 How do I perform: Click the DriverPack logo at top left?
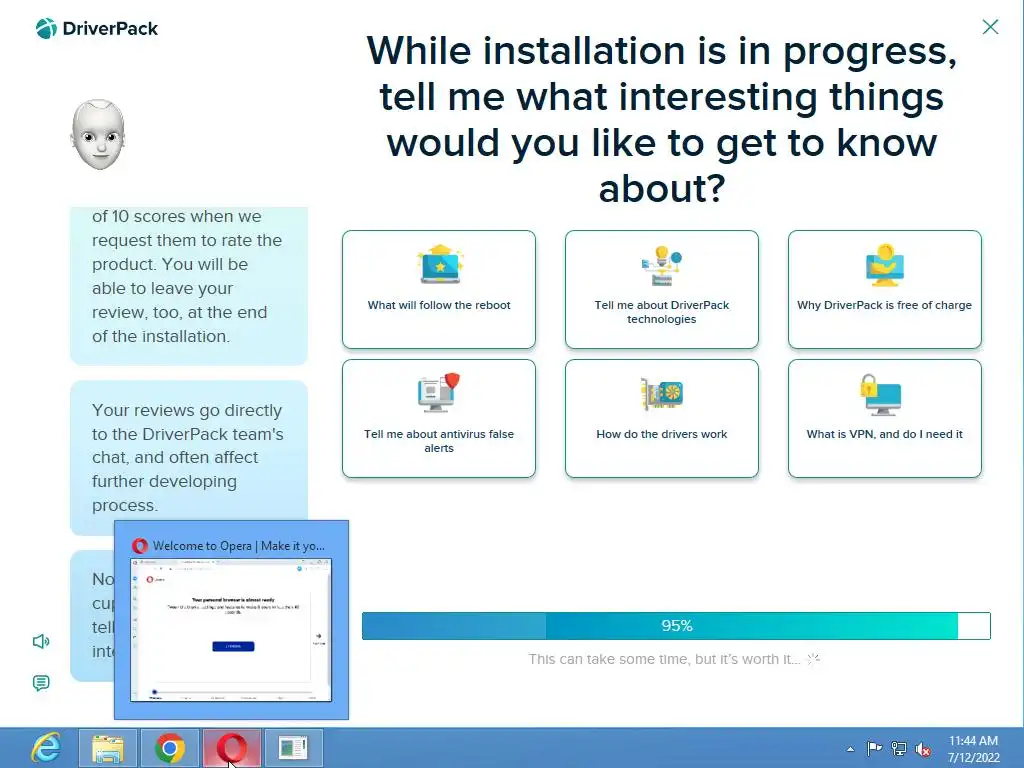(x=97, y=29)
